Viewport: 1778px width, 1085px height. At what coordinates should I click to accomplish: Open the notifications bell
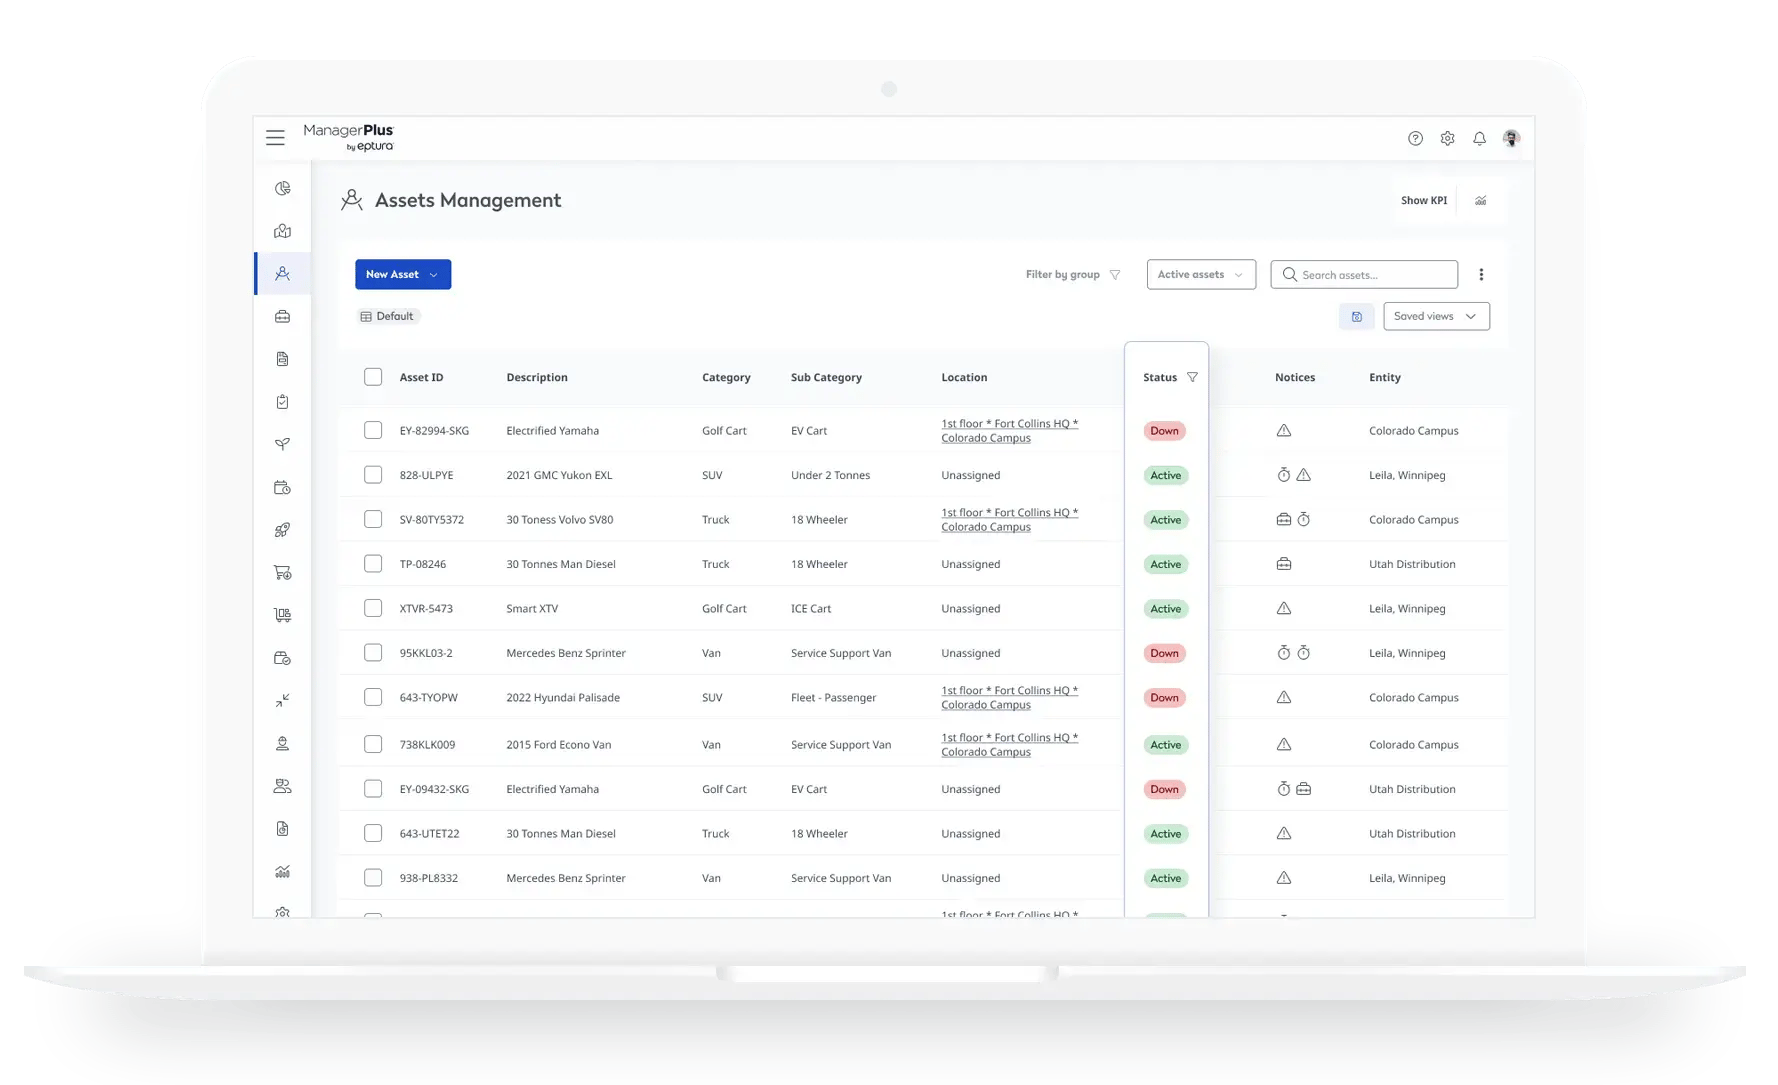pyautogui.click(x=1479, y=139)
